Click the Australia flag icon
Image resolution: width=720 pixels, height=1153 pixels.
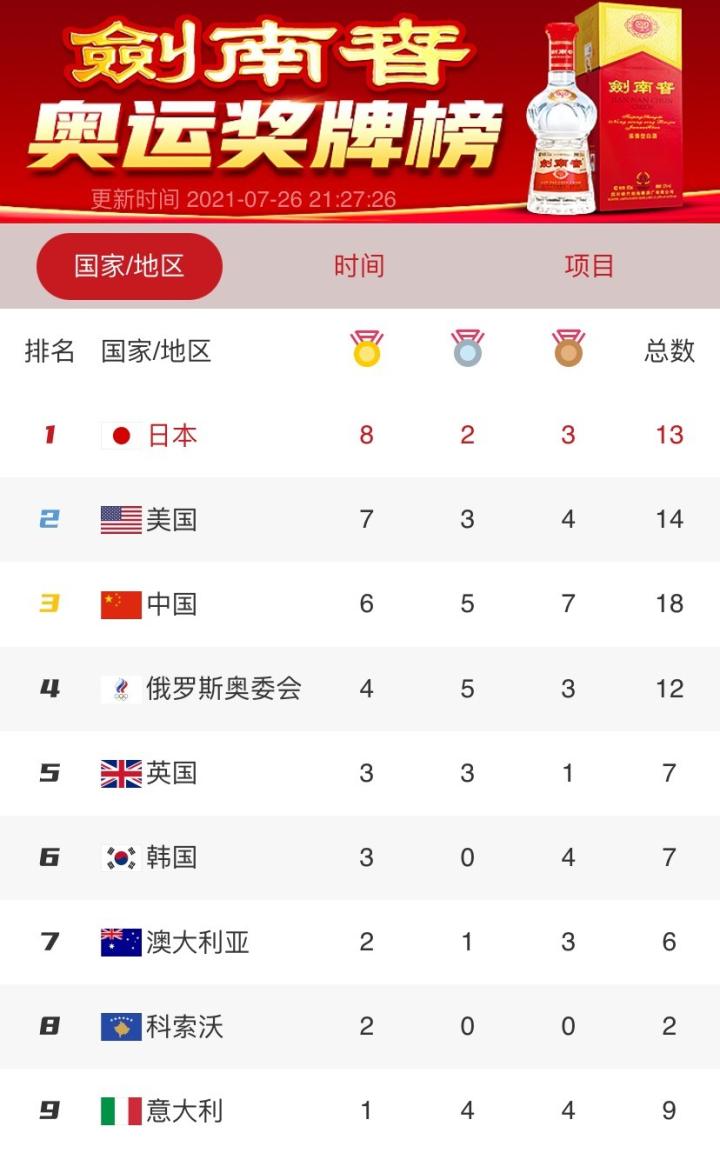[121, 942]
